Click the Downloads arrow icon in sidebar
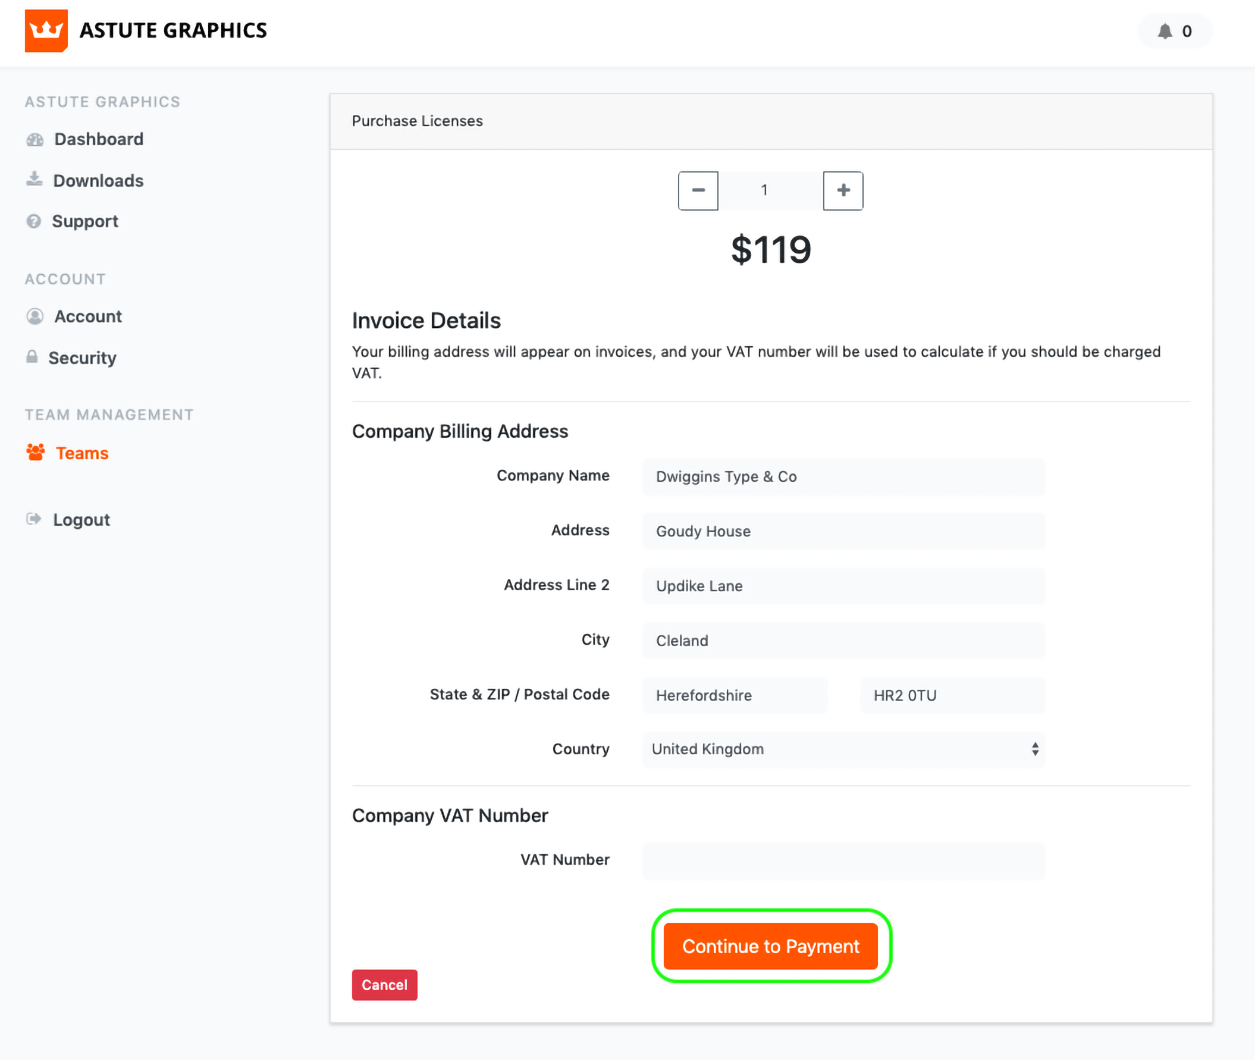The width and height of the screenshot is (1255, 1060). pyautogui.click(x=34, y=180)
